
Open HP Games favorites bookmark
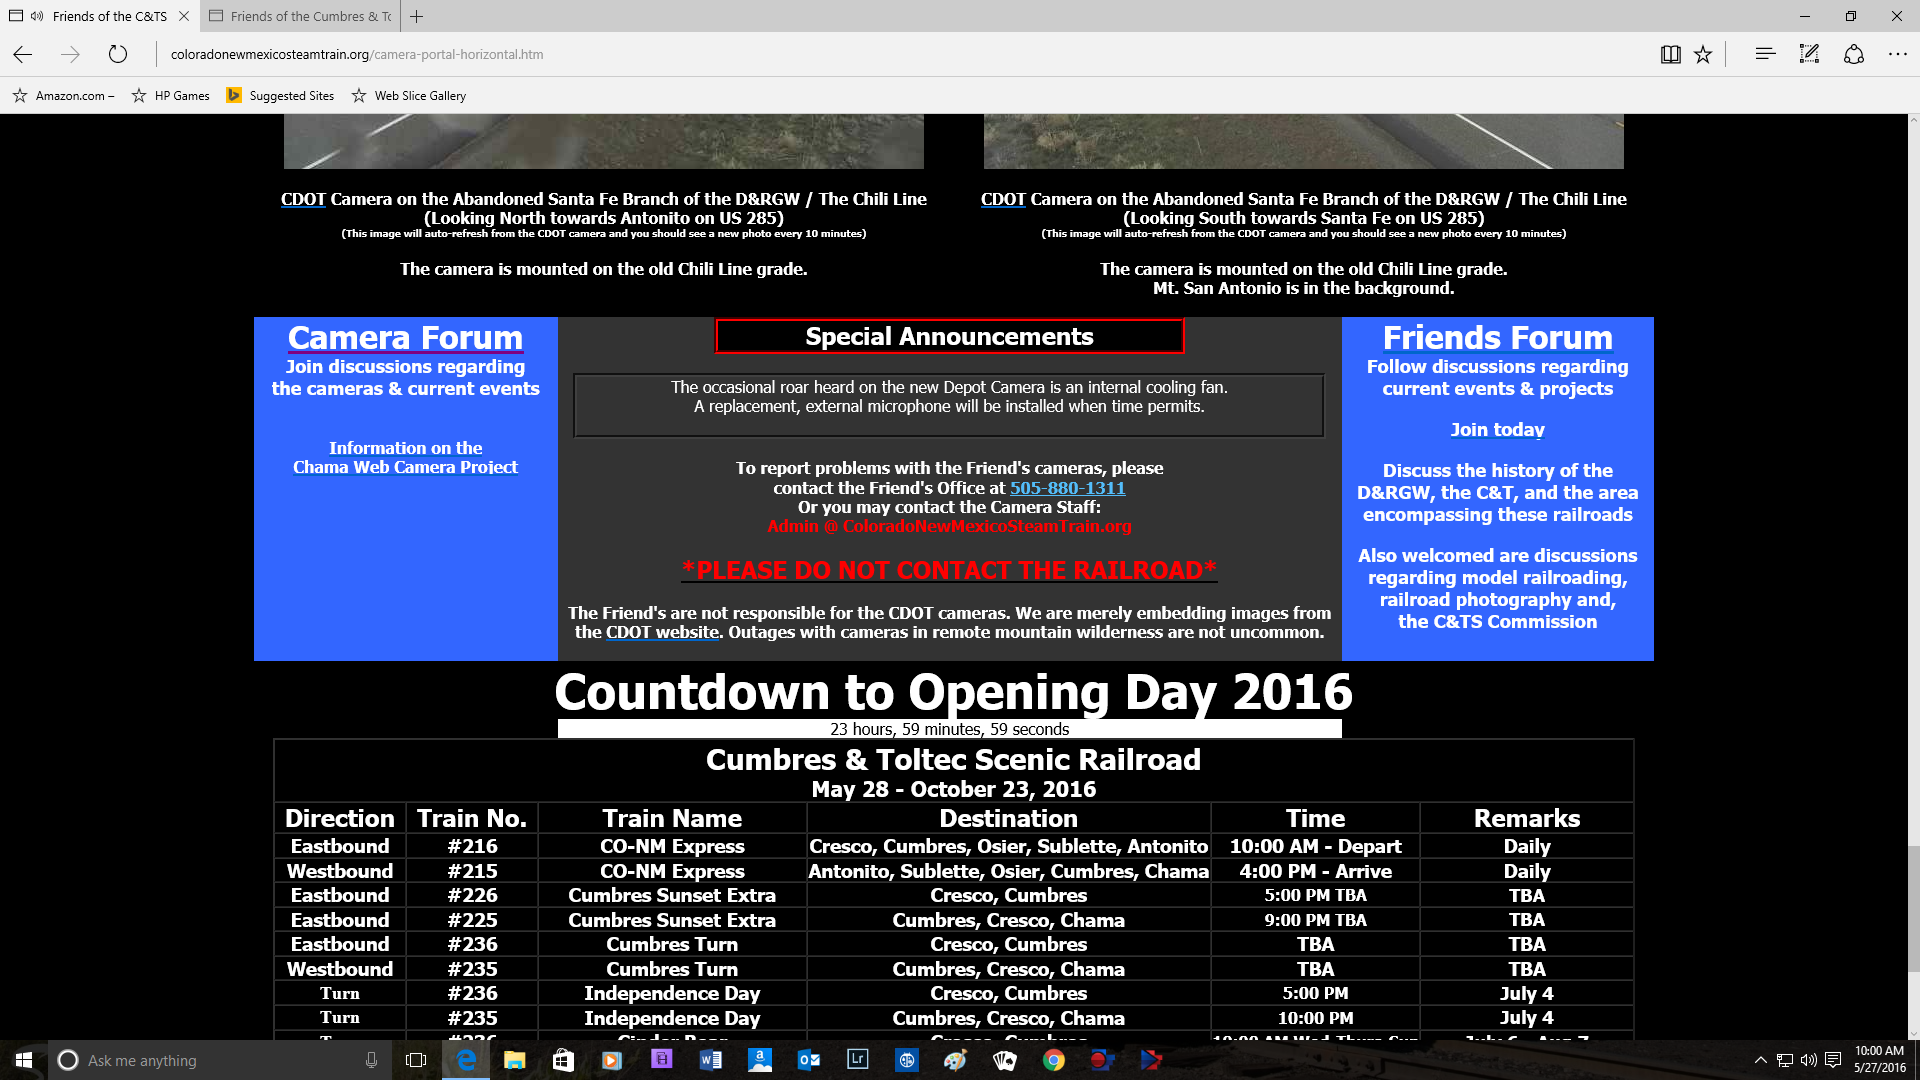pos(170,95)
